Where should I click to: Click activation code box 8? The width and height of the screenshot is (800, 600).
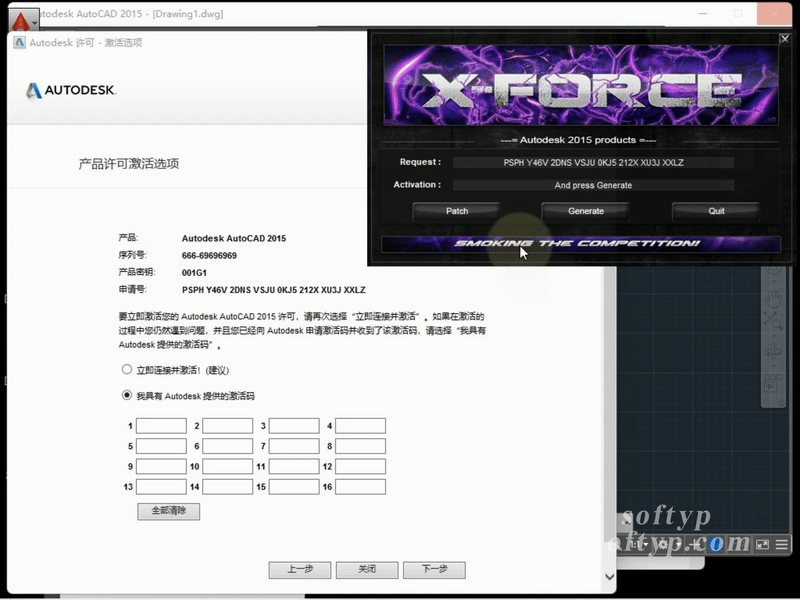pyautogui.click(x=360, y=446)
